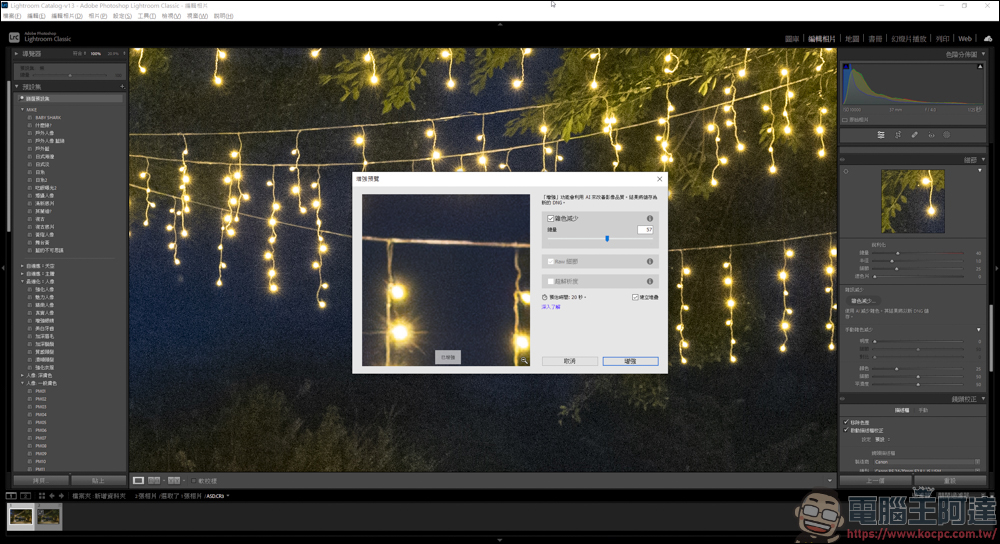
Task: Select the first filmstrip thumbnail
Action: point(21,516)
